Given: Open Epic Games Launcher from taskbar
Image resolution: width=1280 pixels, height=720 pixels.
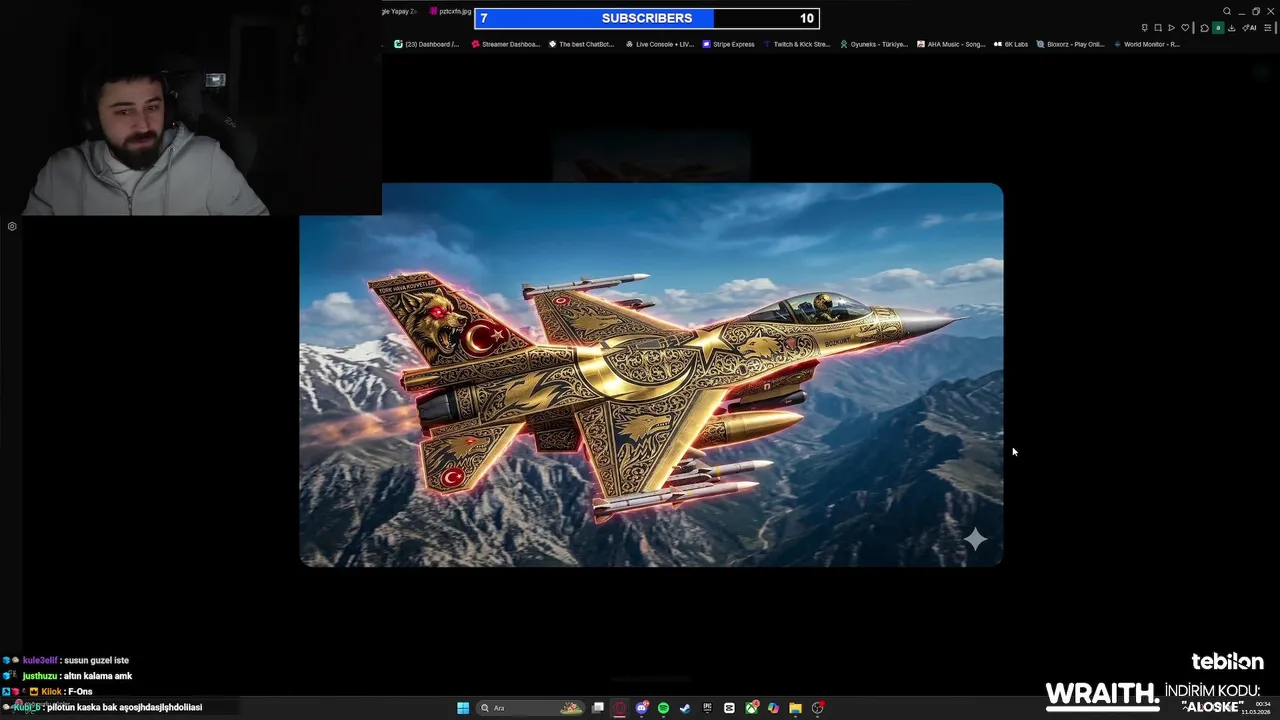Looking at the screenshot, I should point(707,708).
